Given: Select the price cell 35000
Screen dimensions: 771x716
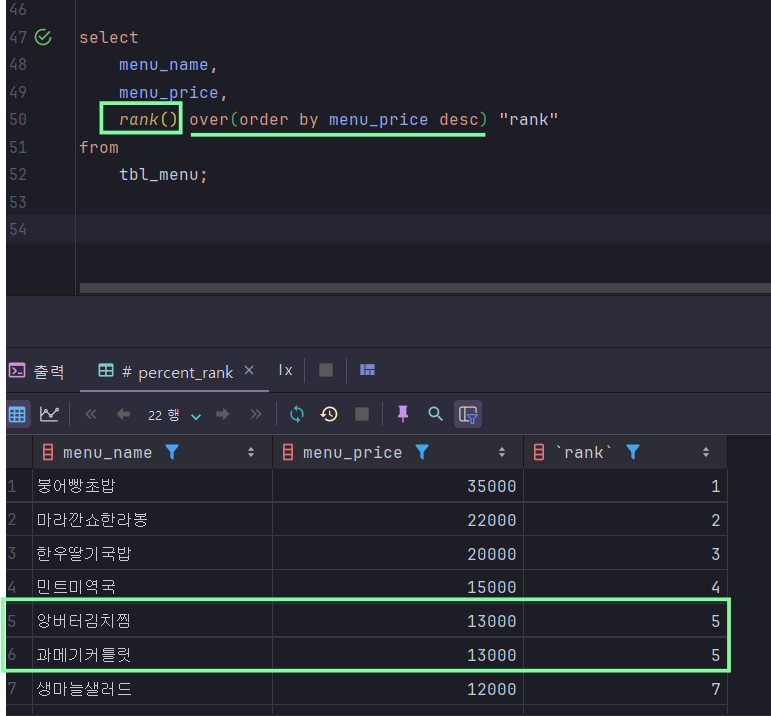Looking at the screenshot, I should click(x=398, y=486).
